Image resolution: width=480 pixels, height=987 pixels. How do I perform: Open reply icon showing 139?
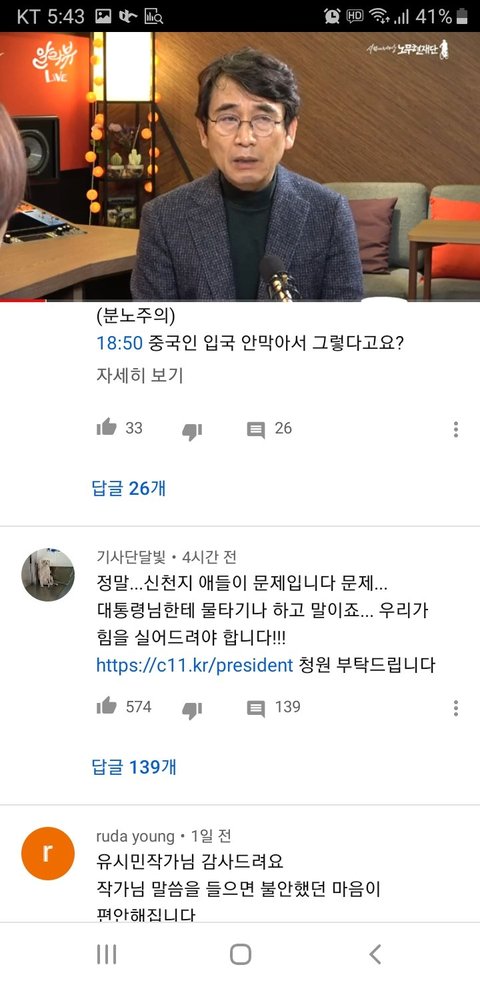pos(256,709)
